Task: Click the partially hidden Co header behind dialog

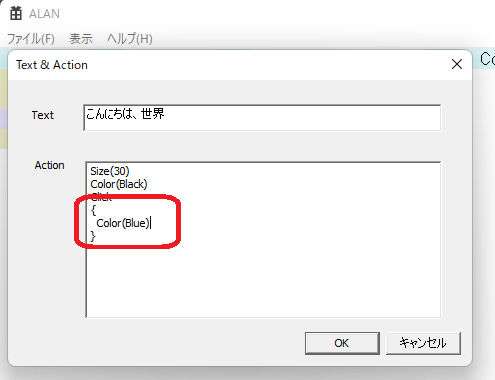Action: click(487, 59)
